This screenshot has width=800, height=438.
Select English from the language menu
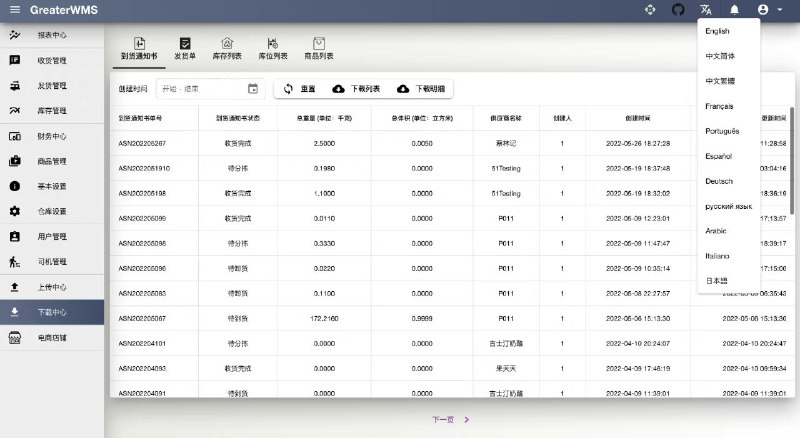pyautogui.click(x=717, y=31)
